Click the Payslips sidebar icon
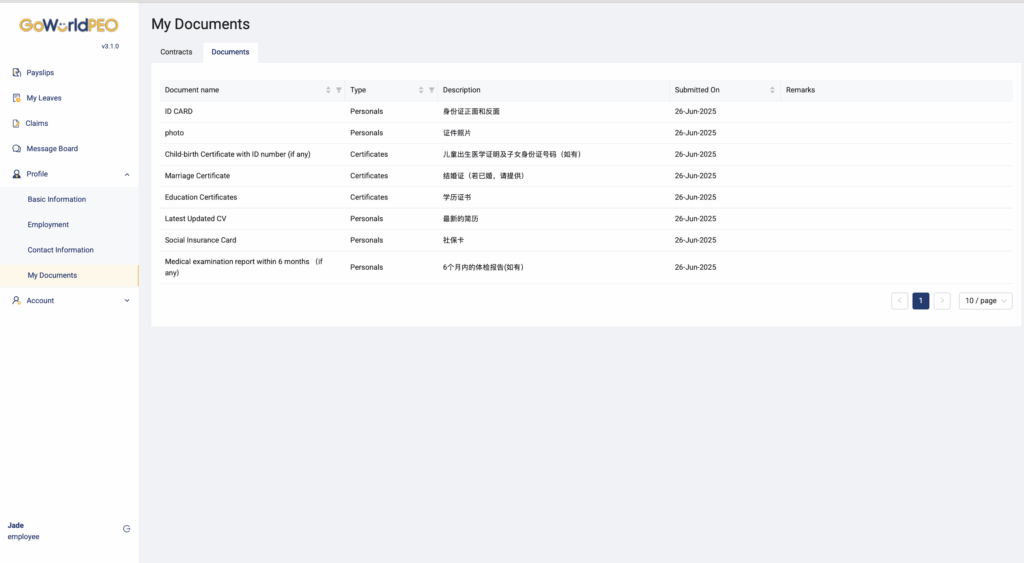Screen dimensions: 1024x563 (x=16, y=73)
